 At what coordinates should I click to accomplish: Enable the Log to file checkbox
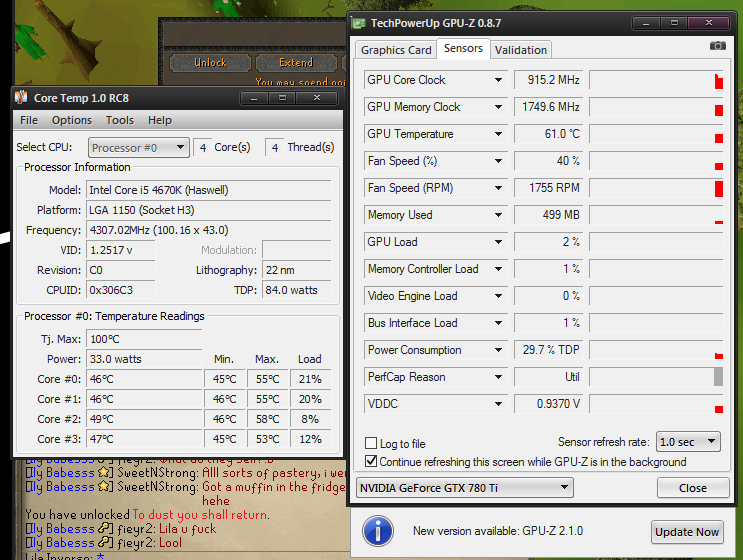click(x=372, y=444)
